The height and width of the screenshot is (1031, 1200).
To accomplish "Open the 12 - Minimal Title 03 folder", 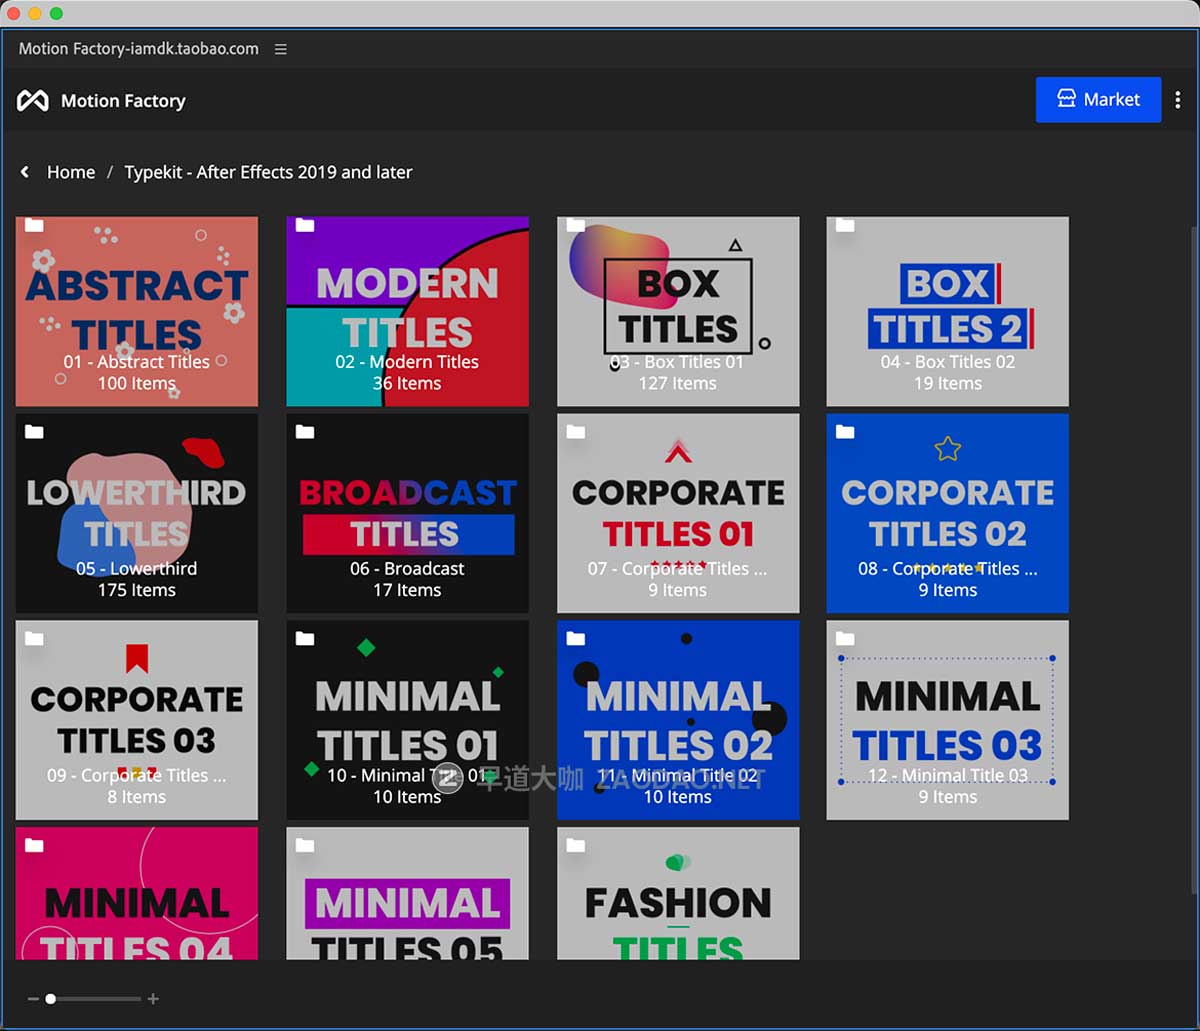I will (x=948, y=720).
